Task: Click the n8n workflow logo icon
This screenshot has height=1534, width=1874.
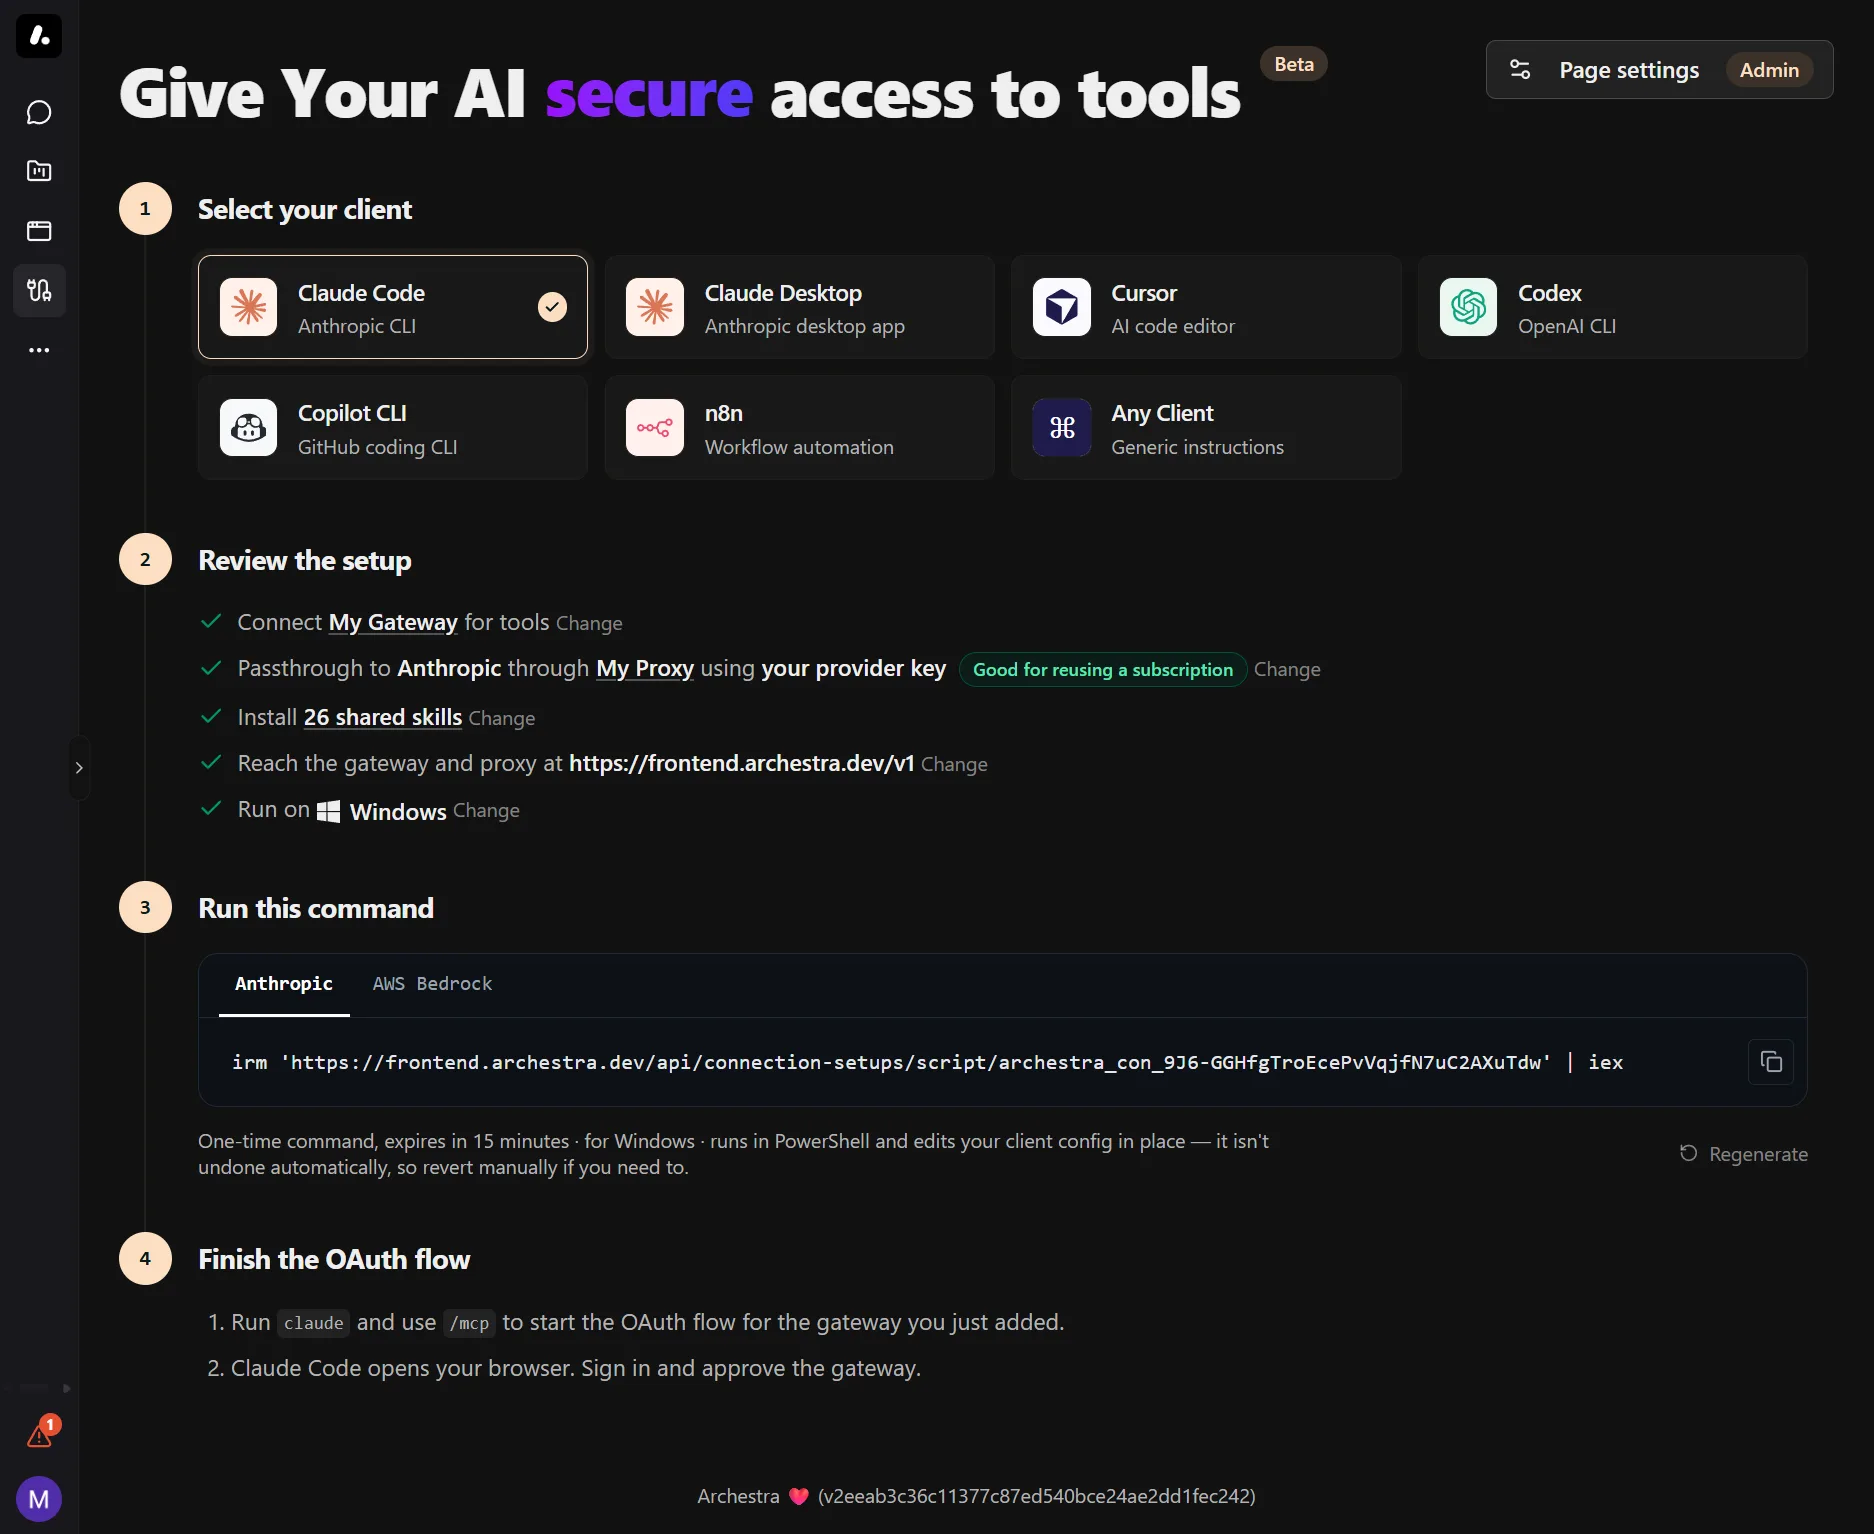Action: 655,428
